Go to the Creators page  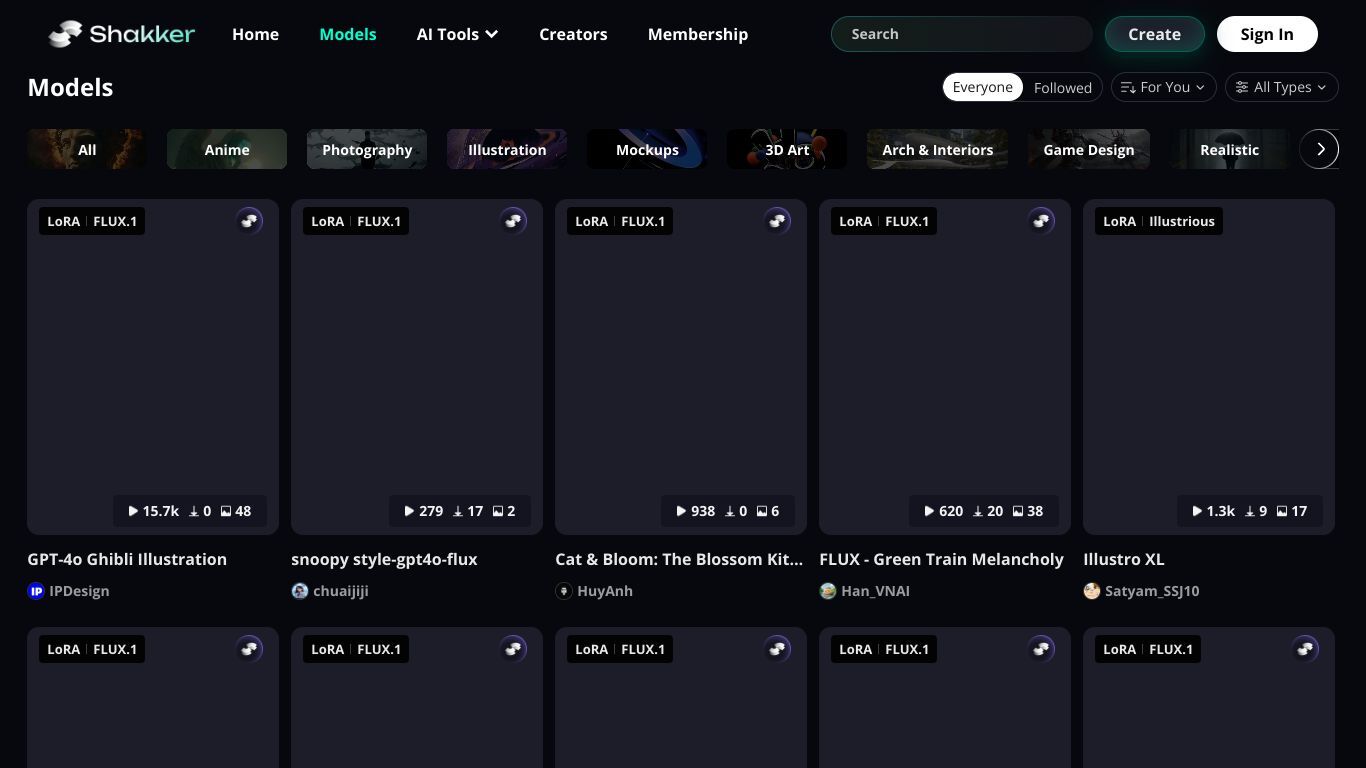tap(573, 34)
